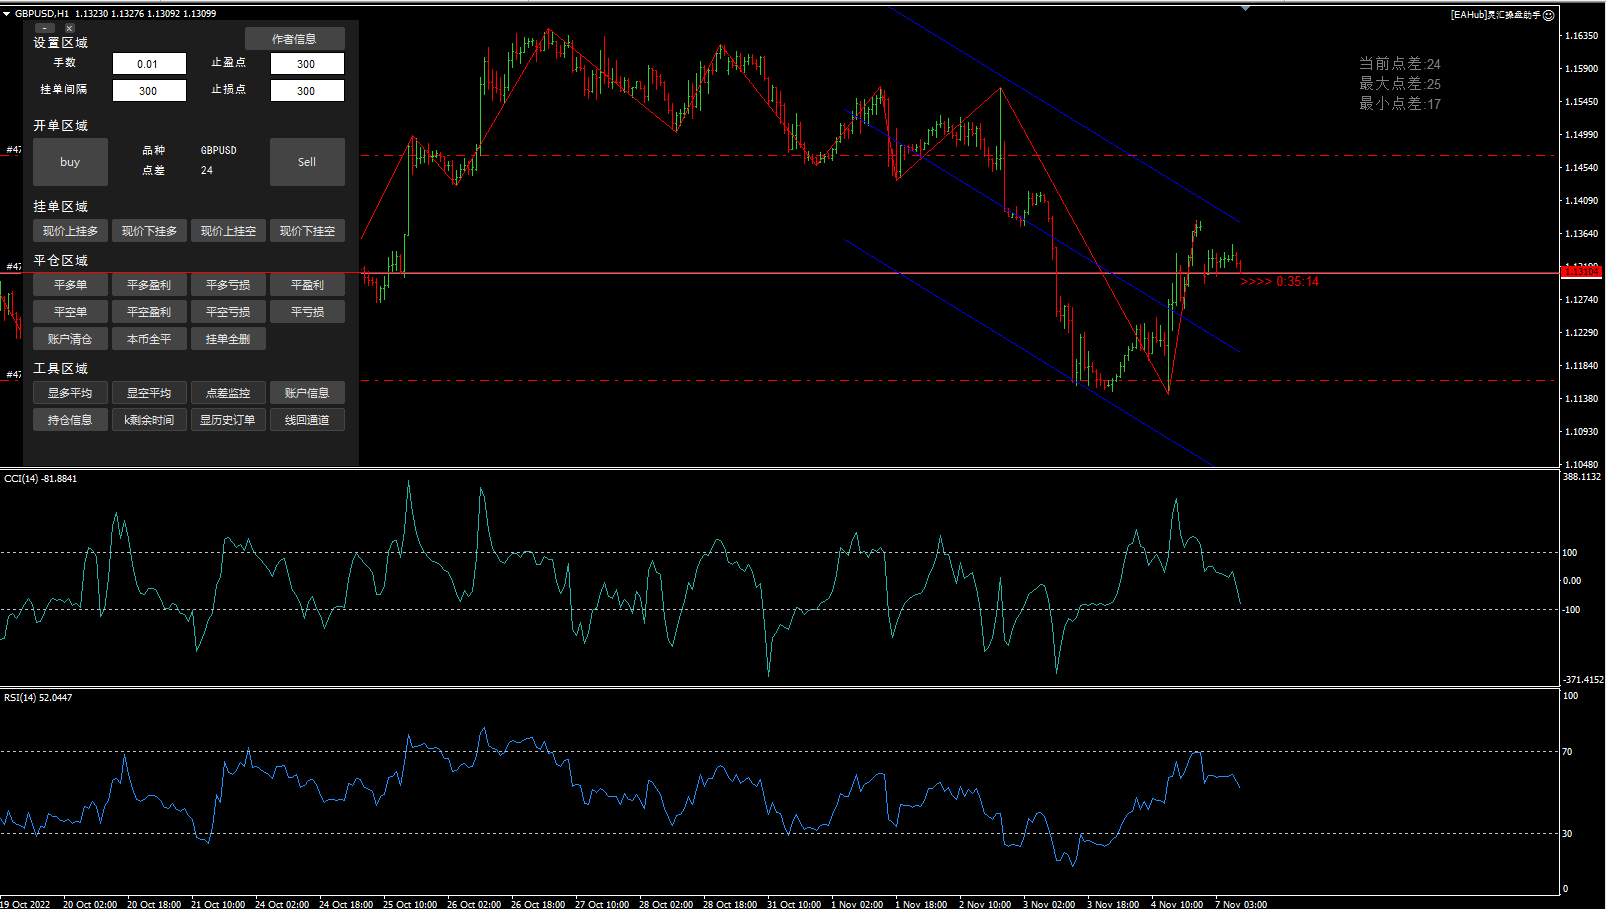The height and width of the screenshot is (909, 1607).
Task: Click the 1 Nov 02:00 date axis label
Action: coord(857,904)
